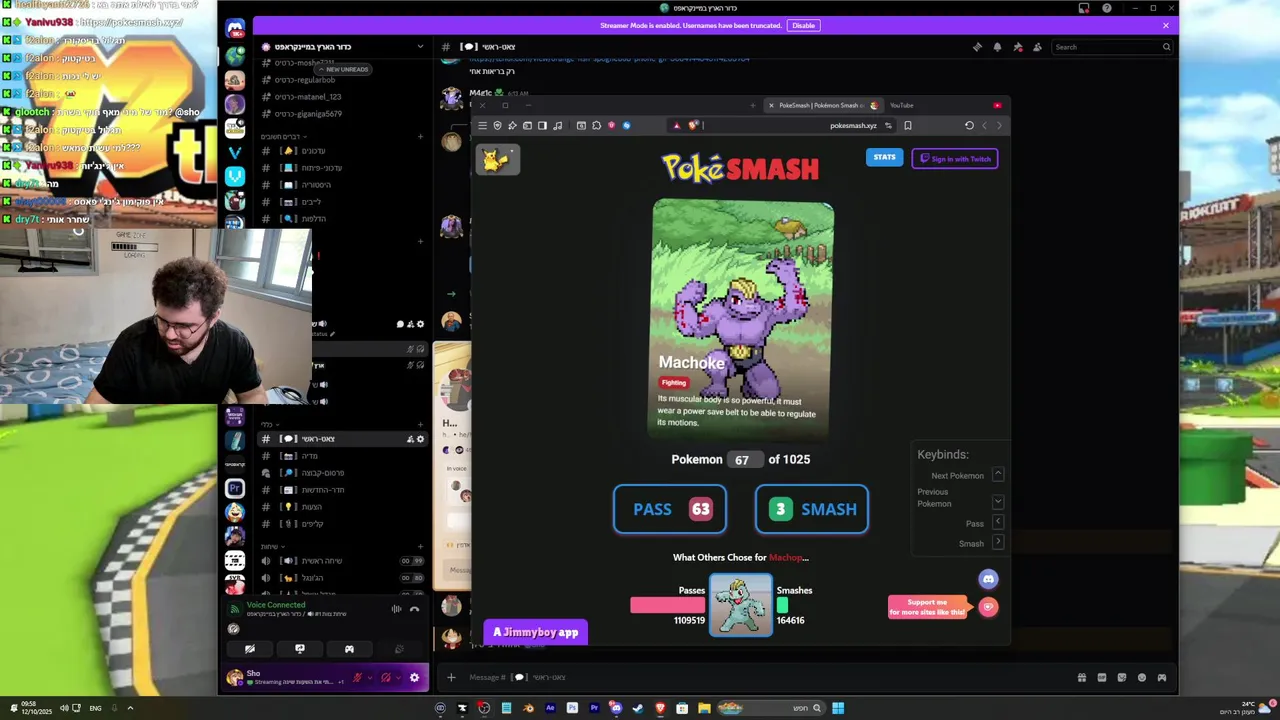The width and height of the screenshot is (1280, 720).
Task: Open Discord notification bell in header
Action: pyautogui.click(x=997, y=47)
